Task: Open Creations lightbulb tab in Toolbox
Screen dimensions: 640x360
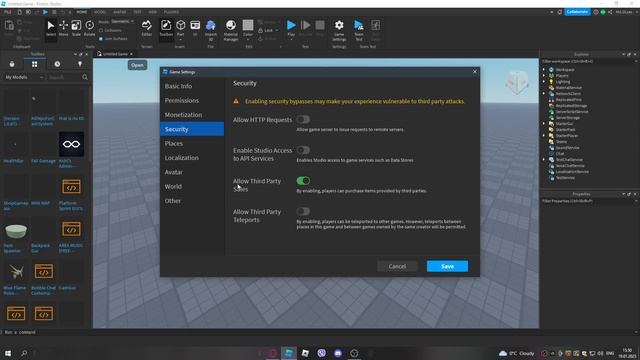Action: 80,64
